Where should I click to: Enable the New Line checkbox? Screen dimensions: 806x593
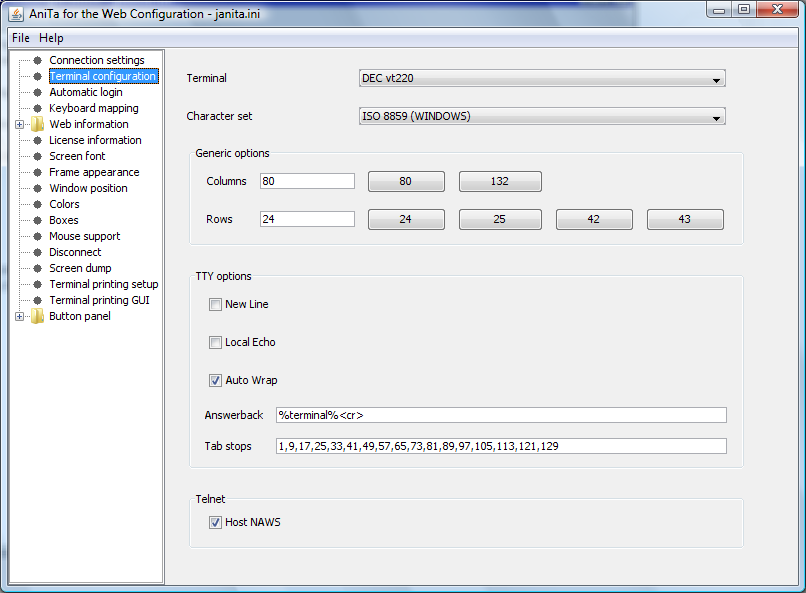pyautogui.click(x=215, y=304)
